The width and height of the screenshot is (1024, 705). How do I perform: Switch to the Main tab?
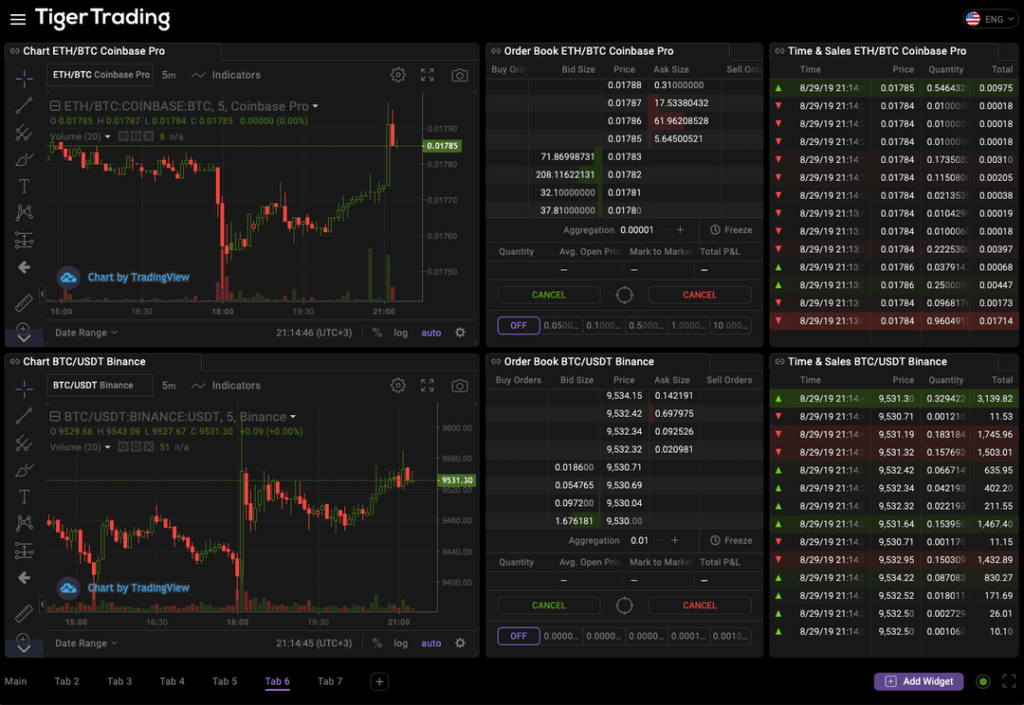[x=16, y=681]
